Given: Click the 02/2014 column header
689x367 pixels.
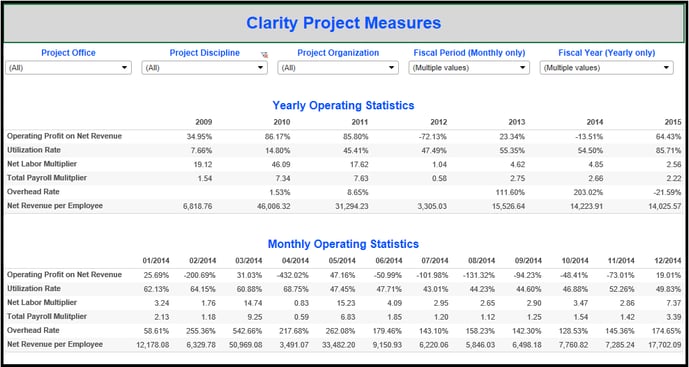Looking at the screenshot, I should click(x=203, y=261).
